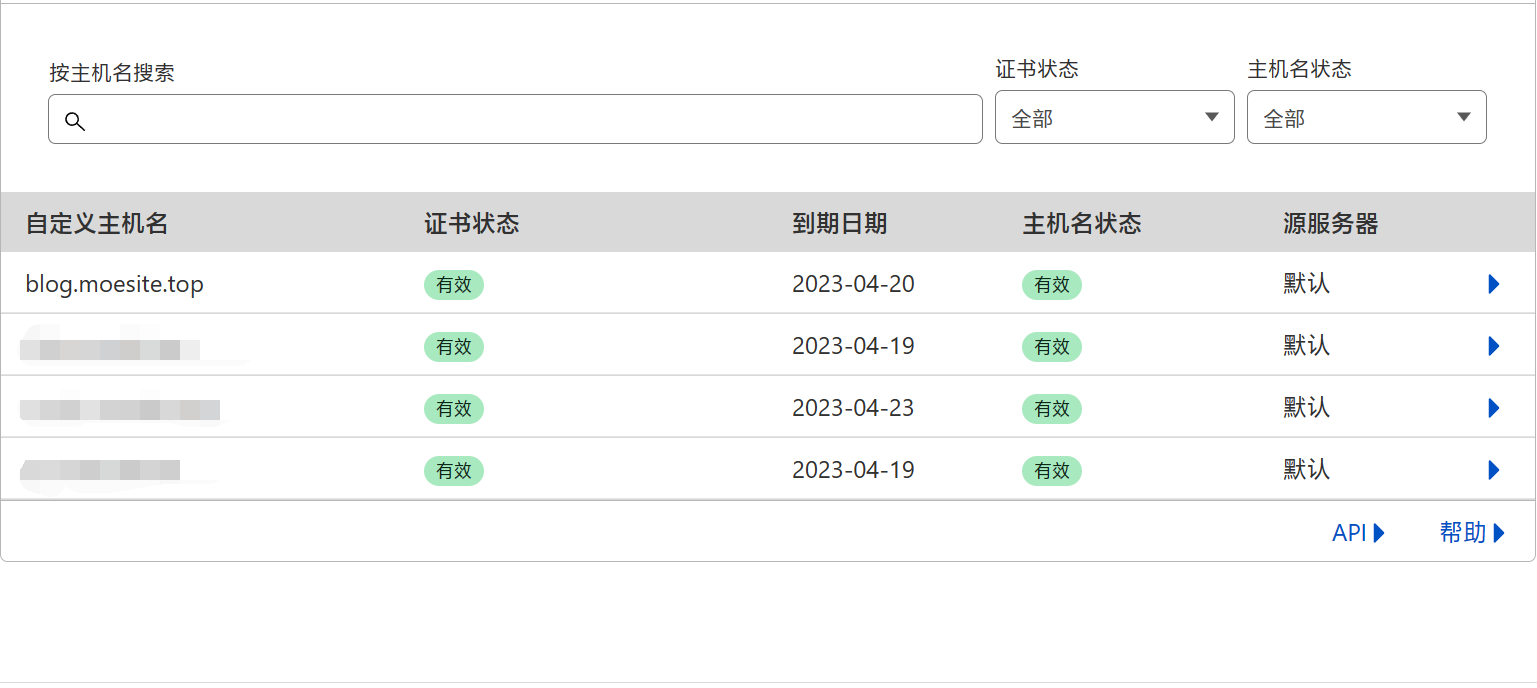1537x688 pixels.
Task: Click the magnifier icon in hostname search
Action: click(75, 122)
